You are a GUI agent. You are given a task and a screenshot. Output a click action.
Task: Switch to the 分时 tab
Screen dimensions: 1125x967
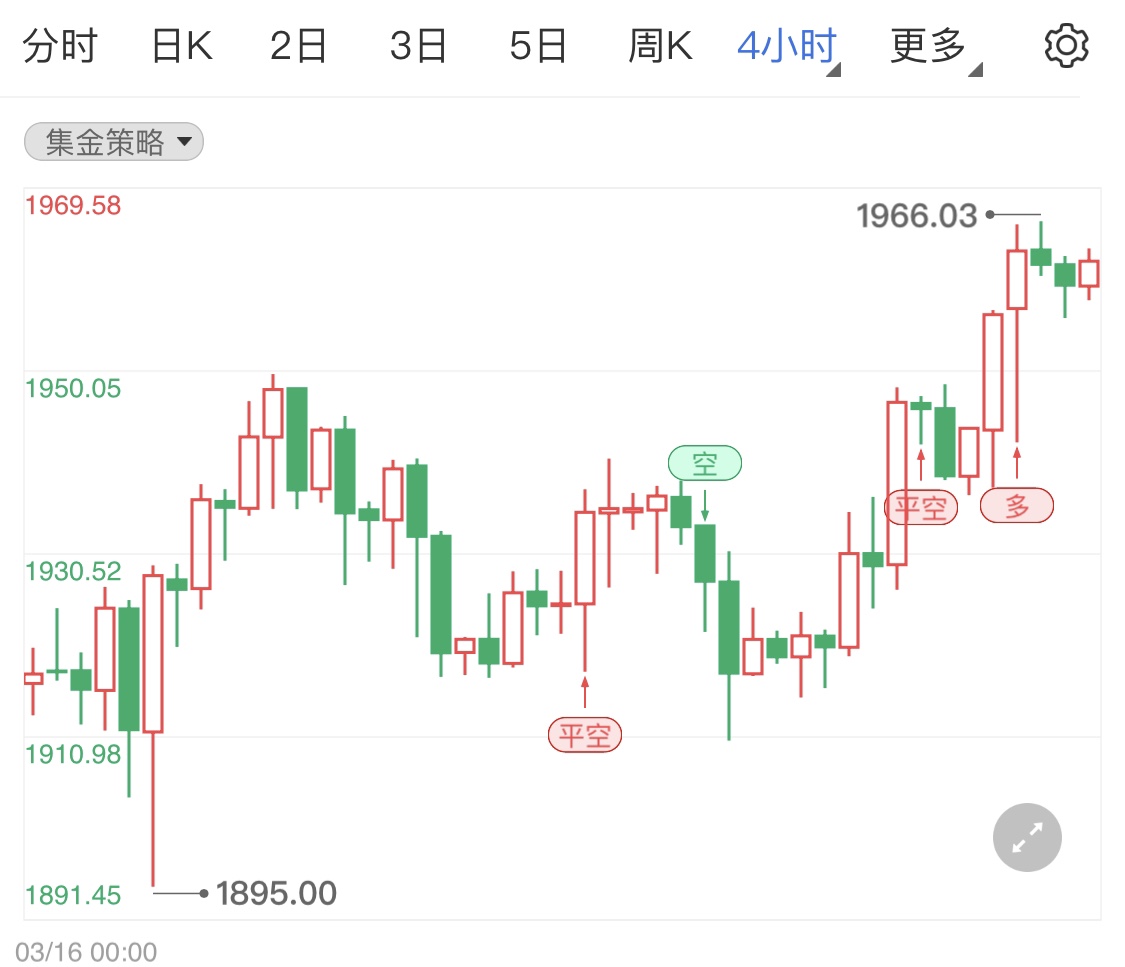point(59,46)
